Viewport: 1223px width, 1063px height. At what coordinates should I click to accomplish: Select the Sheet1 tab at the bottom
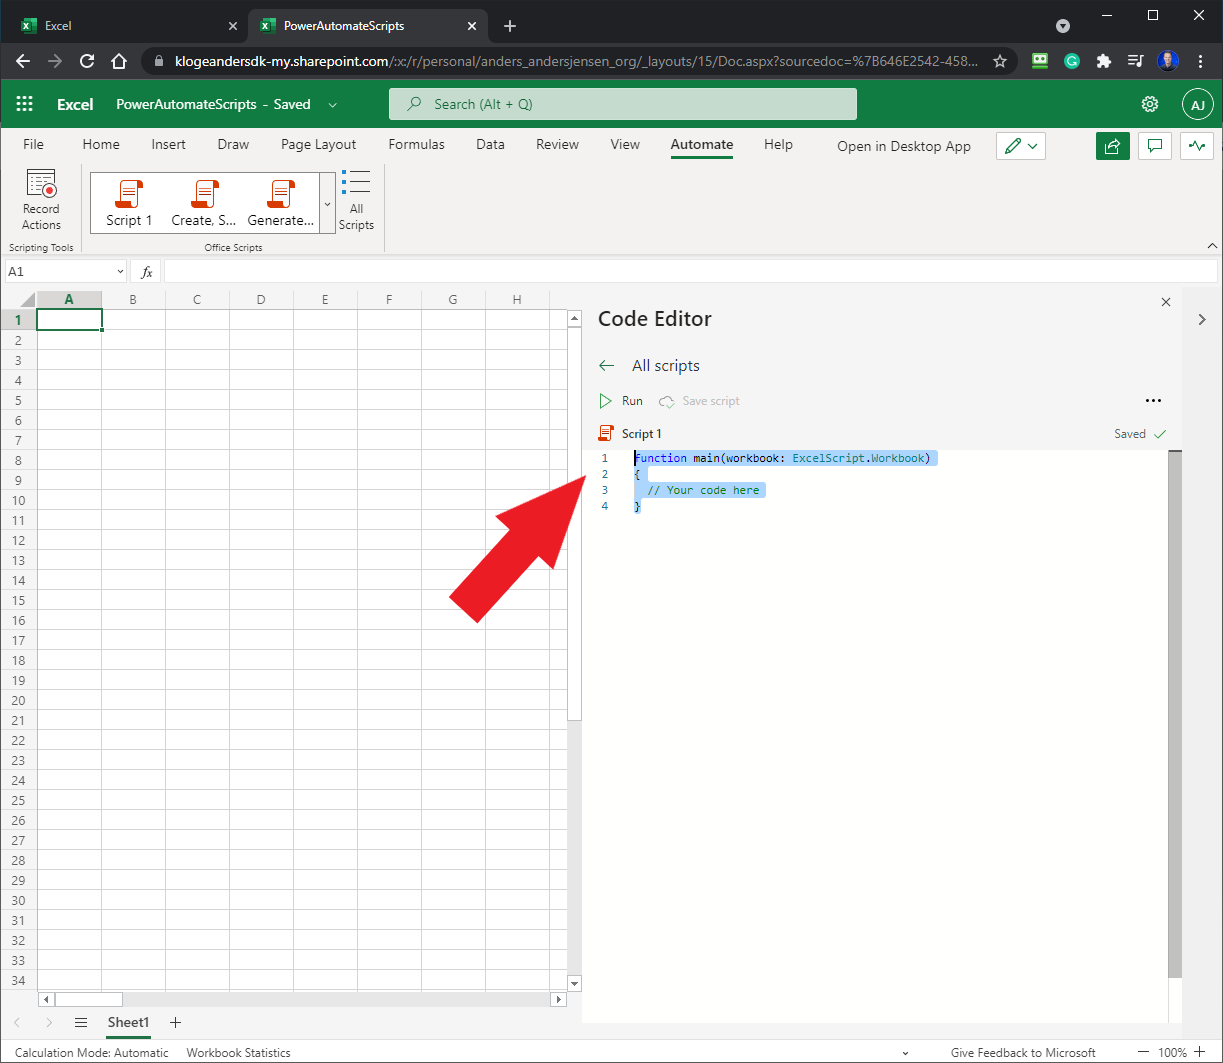click(128, 1022)
